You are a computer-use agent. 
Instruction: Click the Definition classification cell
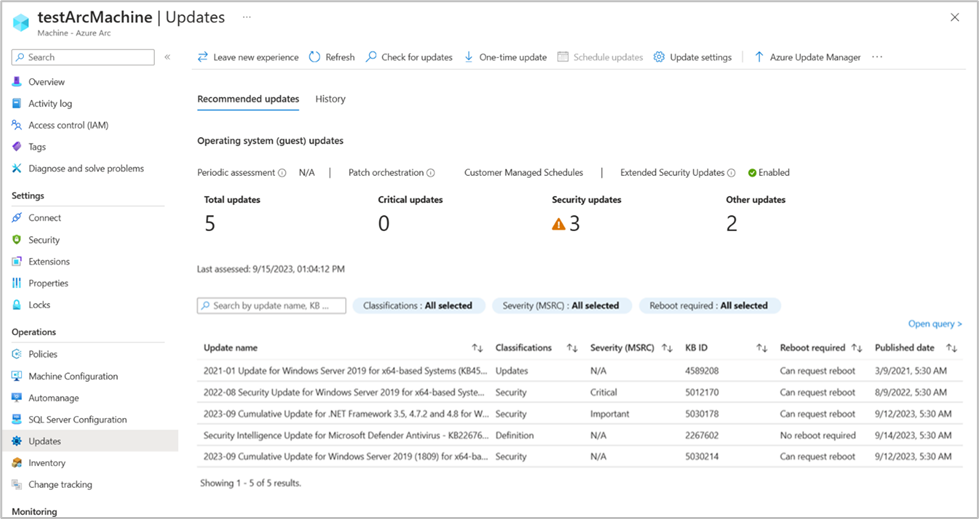tap(514, 435)
